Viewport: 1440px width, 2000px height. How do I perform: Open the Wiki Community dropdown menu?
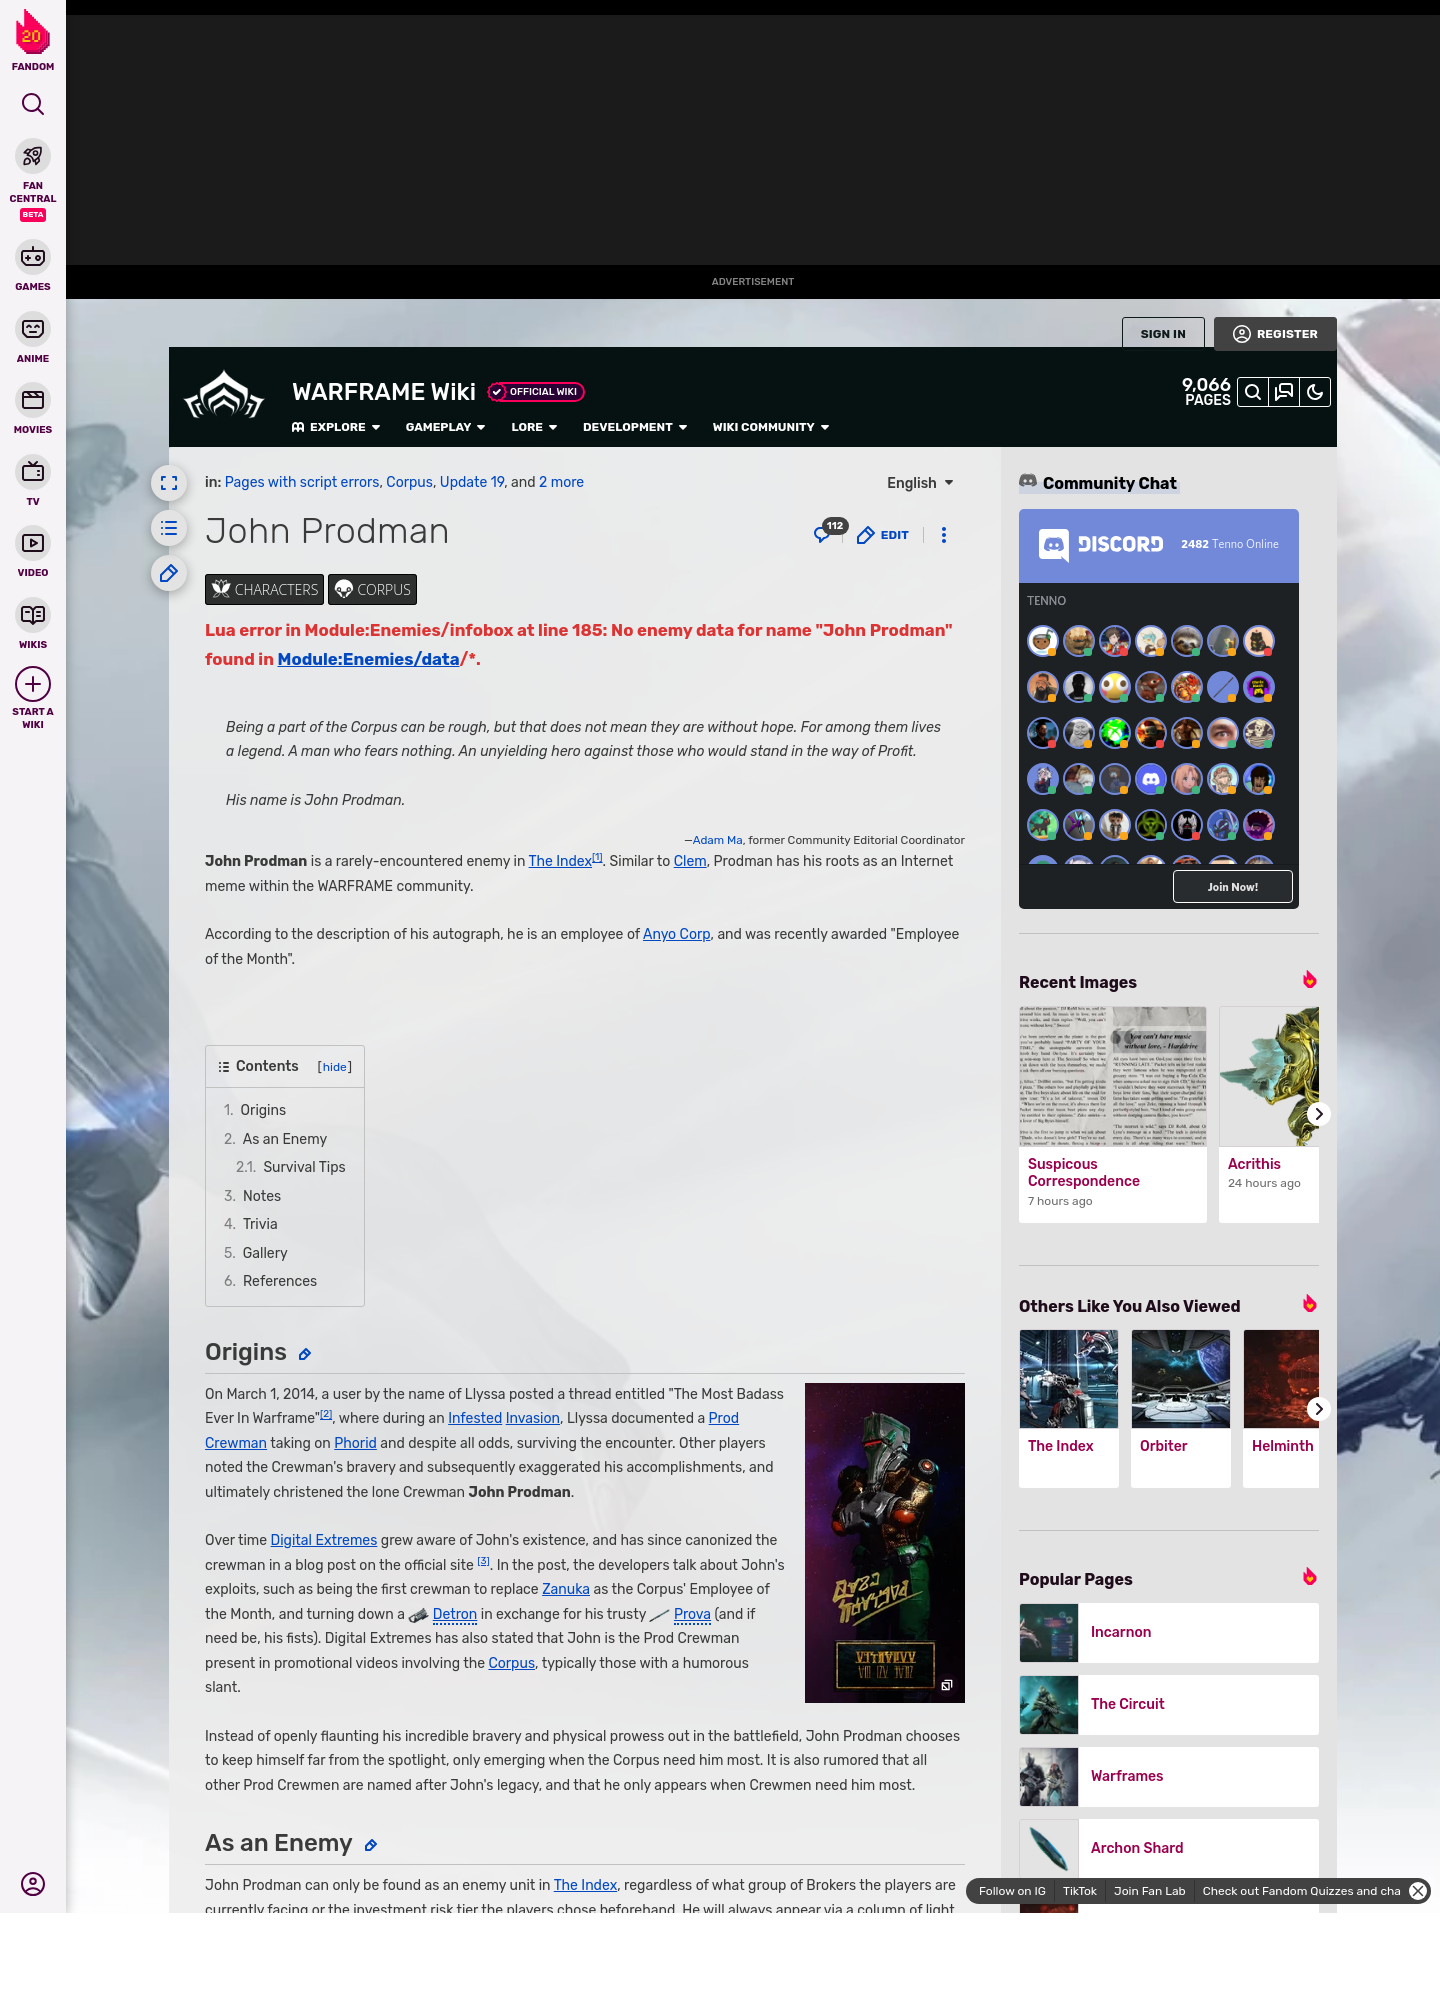tap(771, 427)
